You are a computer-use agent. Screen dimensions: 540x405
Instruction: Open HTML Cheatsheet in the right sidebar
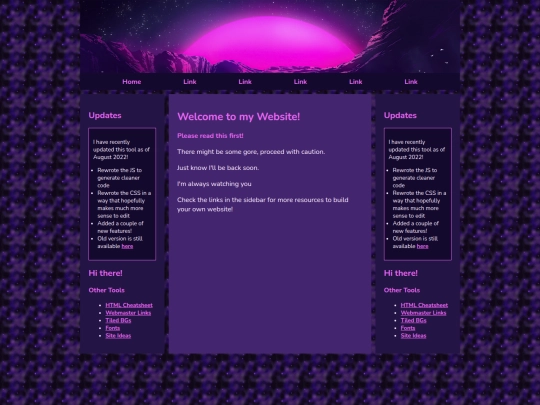(x=424, y=305)
